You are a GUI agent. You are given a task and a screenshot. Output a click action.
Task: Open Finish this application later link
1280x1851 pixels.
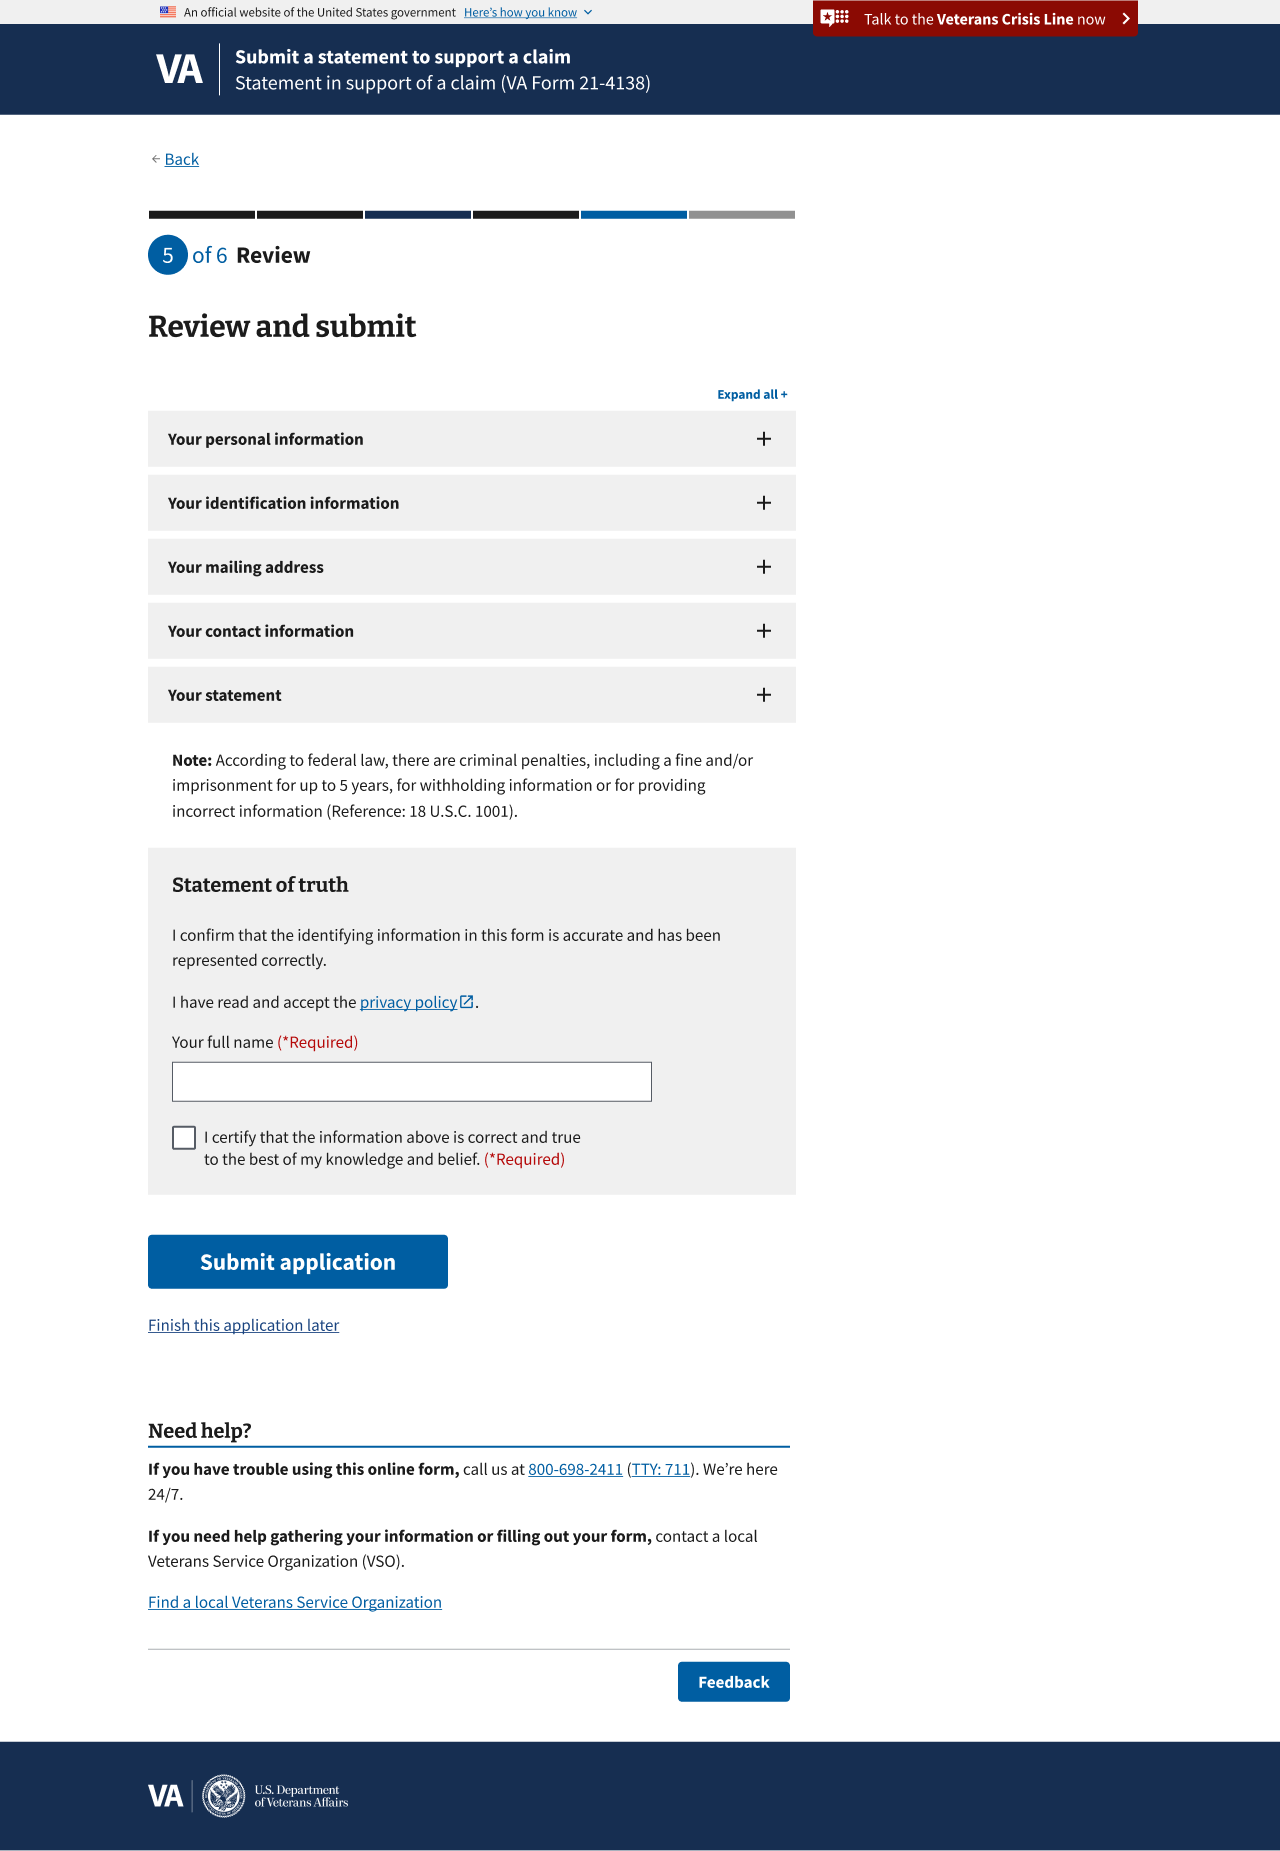(x=243, y=1325)
